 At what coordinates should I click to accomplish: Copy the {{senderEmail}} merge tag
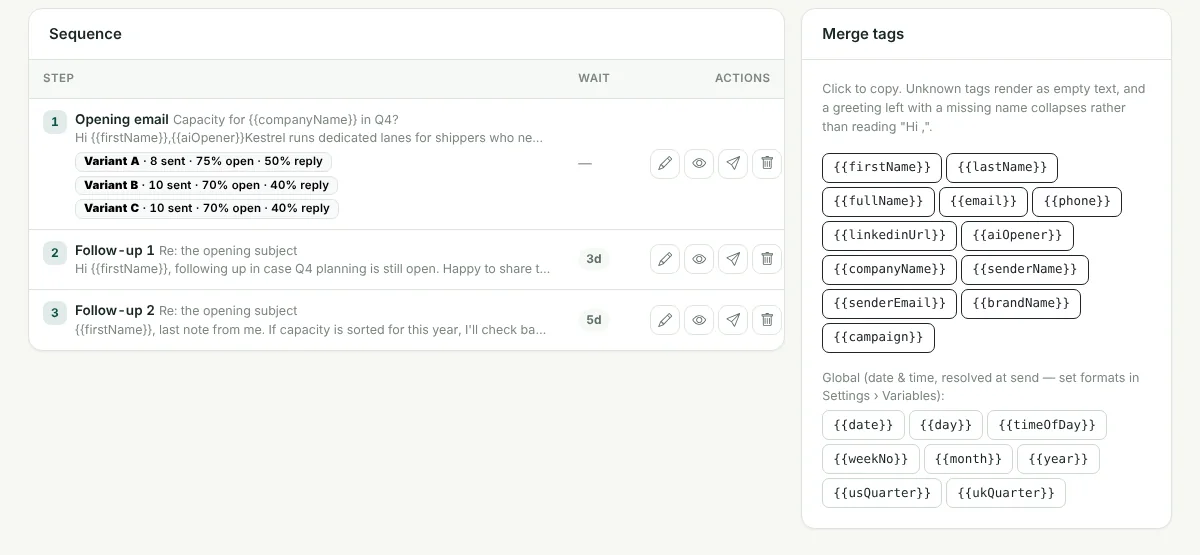tap(889, 303)
